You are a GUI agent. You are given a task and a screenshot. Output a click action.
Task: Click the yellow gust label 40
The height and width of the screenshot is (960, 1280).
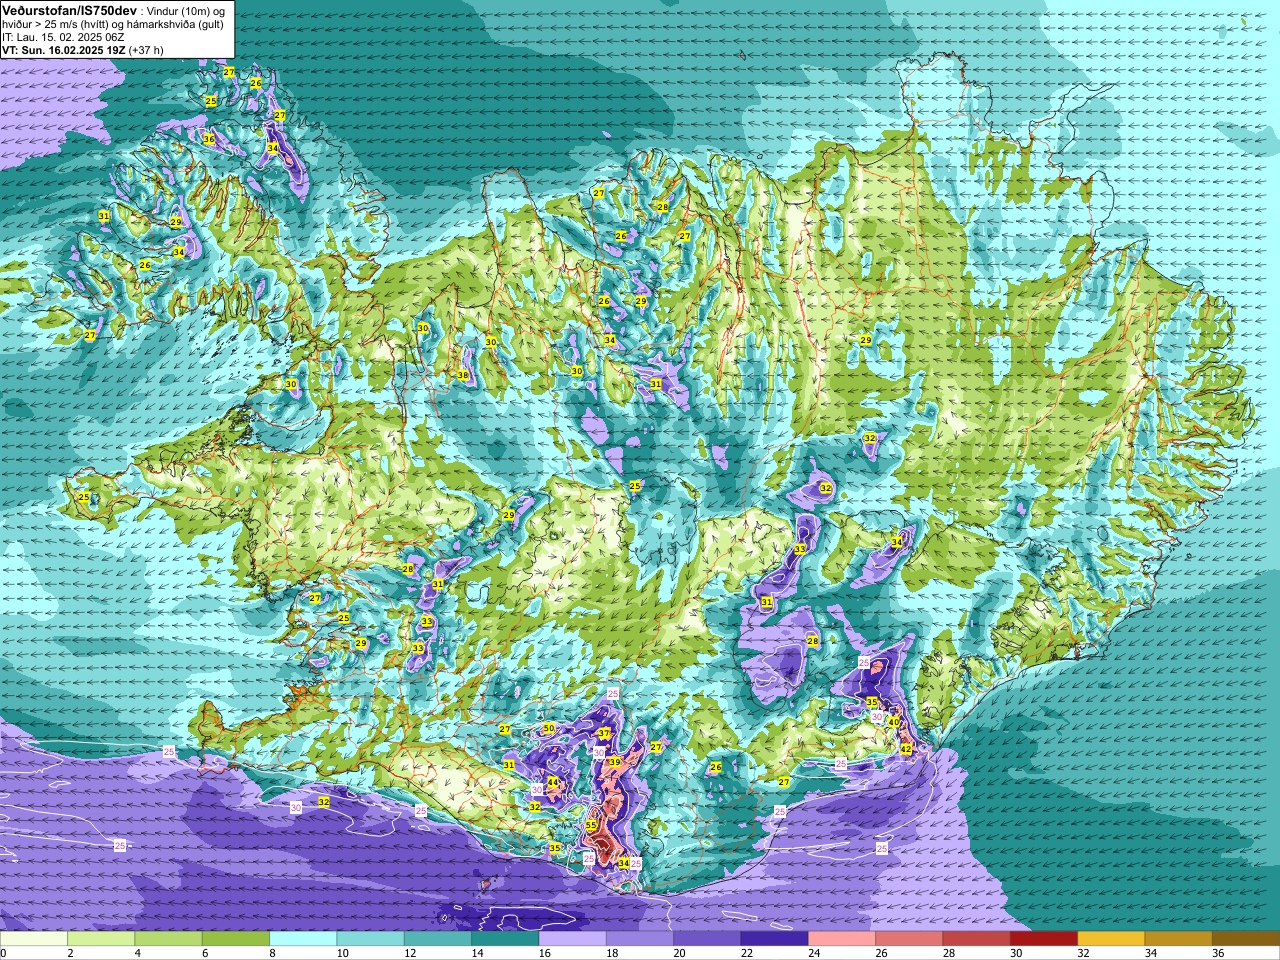point(893,722)
